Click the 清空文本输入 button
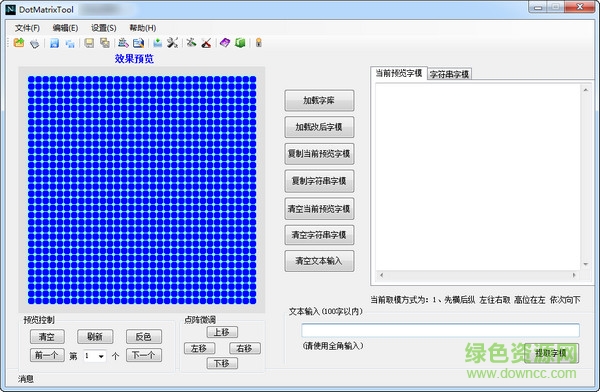 319,261
